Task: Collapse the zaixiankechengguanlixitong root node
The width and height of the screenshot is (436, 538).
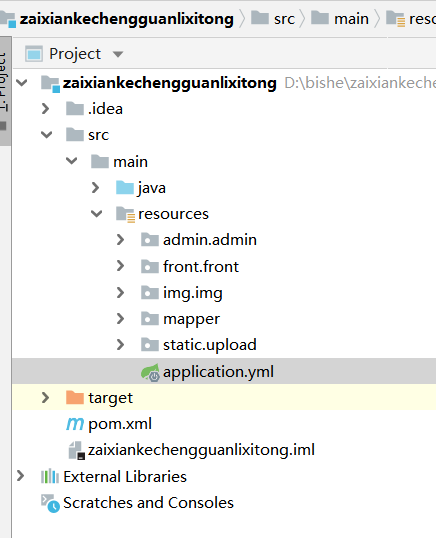Action: (22, 83)
